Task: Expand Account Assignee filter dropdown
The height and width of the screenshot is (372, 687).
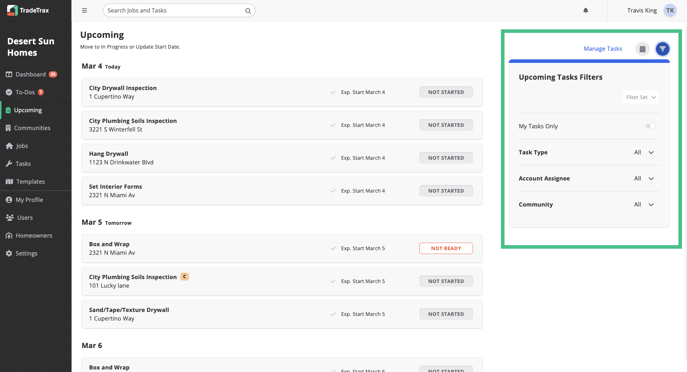Action: tap(644, 179)
